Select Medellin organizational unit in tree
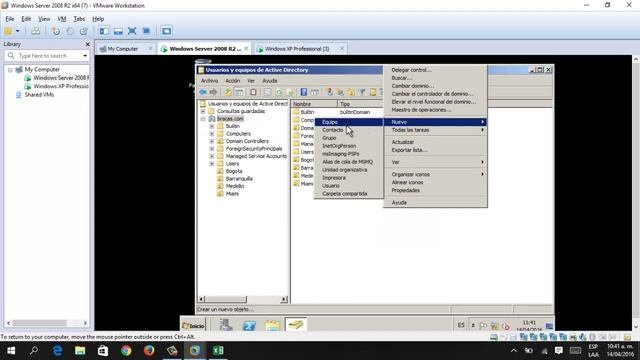This screenshot has height=360, width=640. pyautogui.click(x=235, y=186)
